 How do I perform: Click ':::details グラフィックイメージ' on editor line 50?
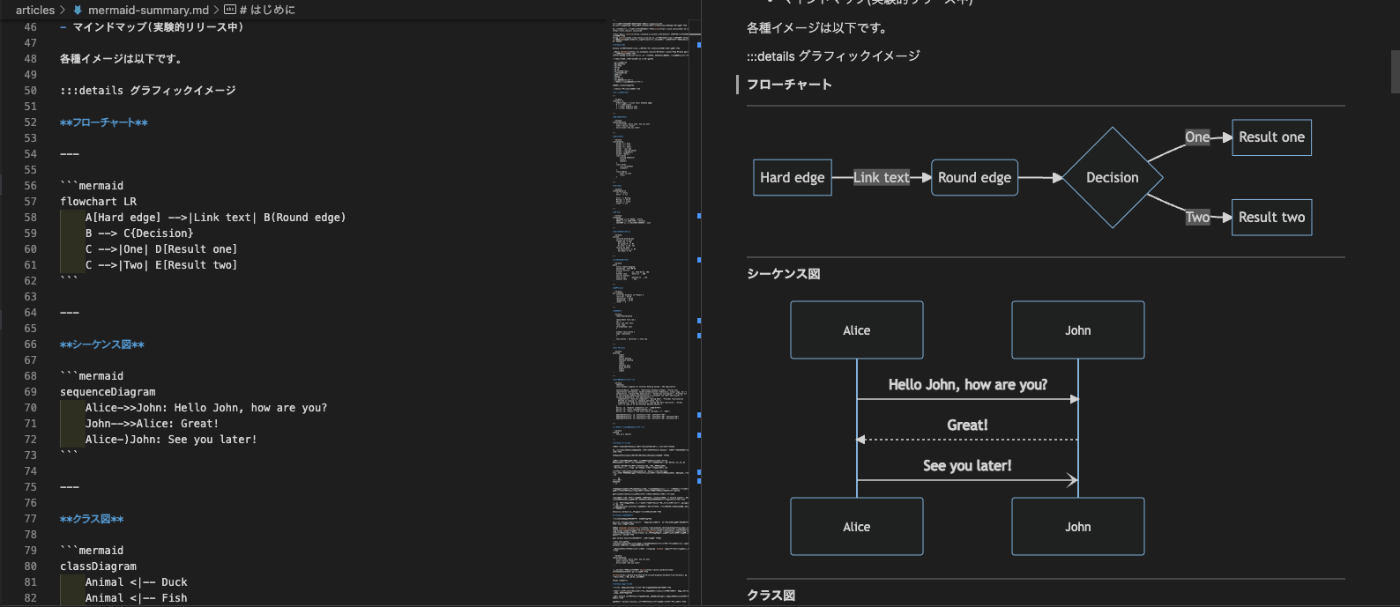pyautogui.click(x=148, y=90)
